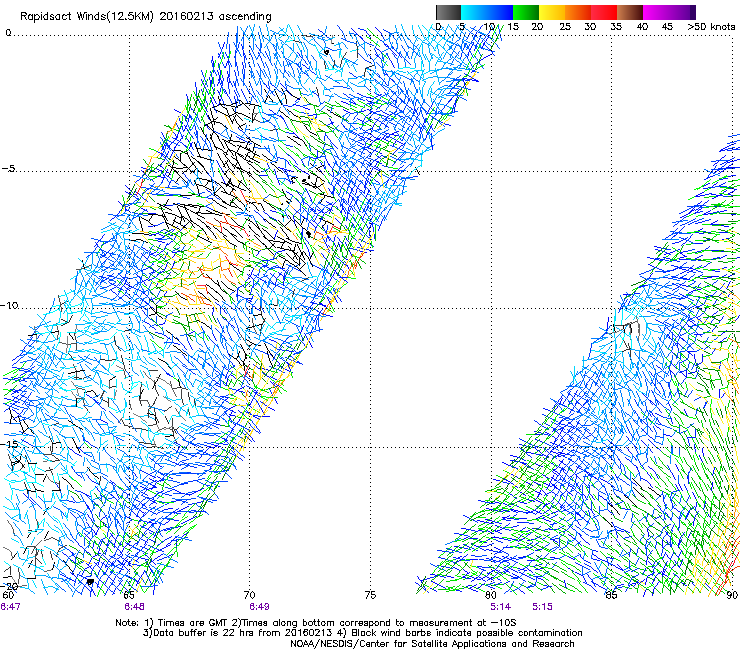Screen dimensions: 740x650
Task: Pick the orange 25-30 knots legend swatch
Action: point(578,12)
